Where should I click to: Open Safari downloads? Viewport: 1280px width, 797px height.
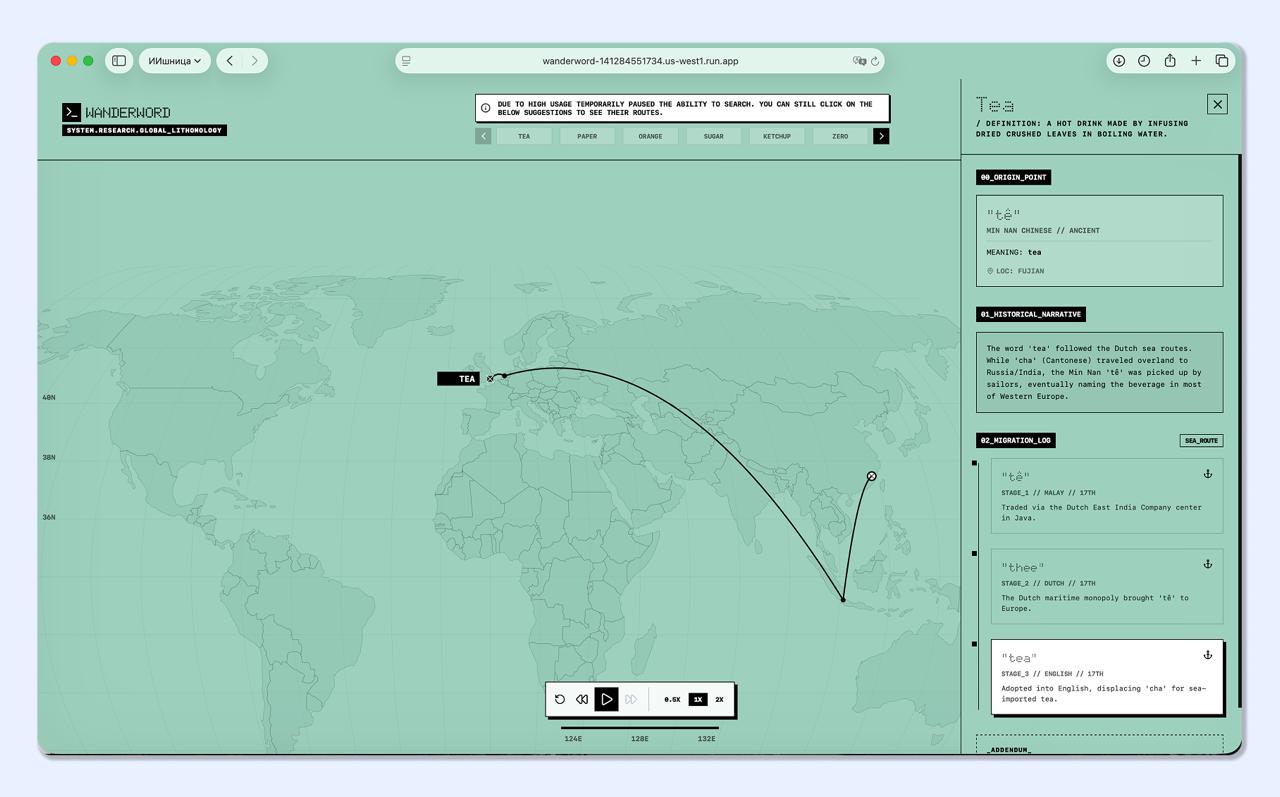click(1119, 61)
